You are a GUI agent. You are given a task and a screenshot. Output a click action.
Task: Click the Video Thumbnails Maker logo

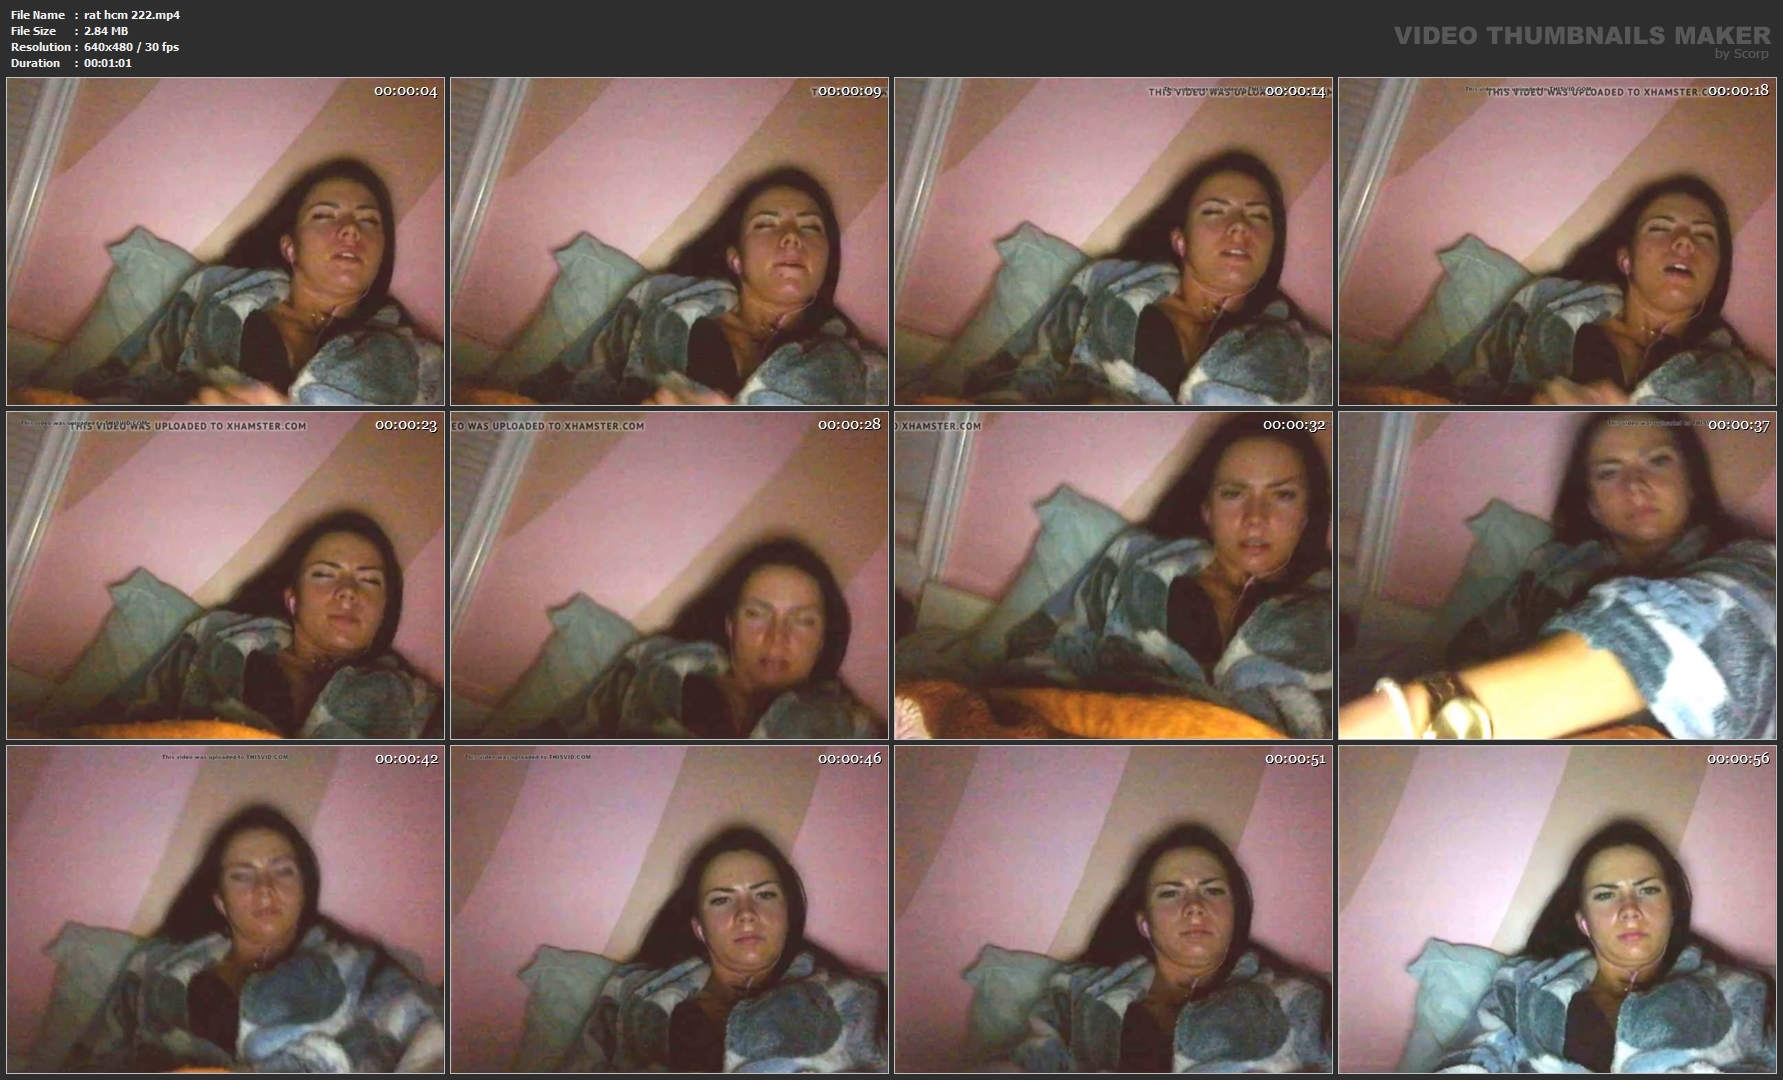click(1581, 35)
